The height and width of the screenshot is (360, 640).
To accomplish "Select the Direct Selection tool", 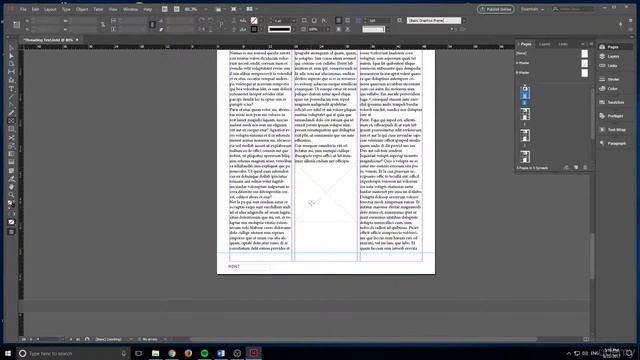I will pos(11,56).
